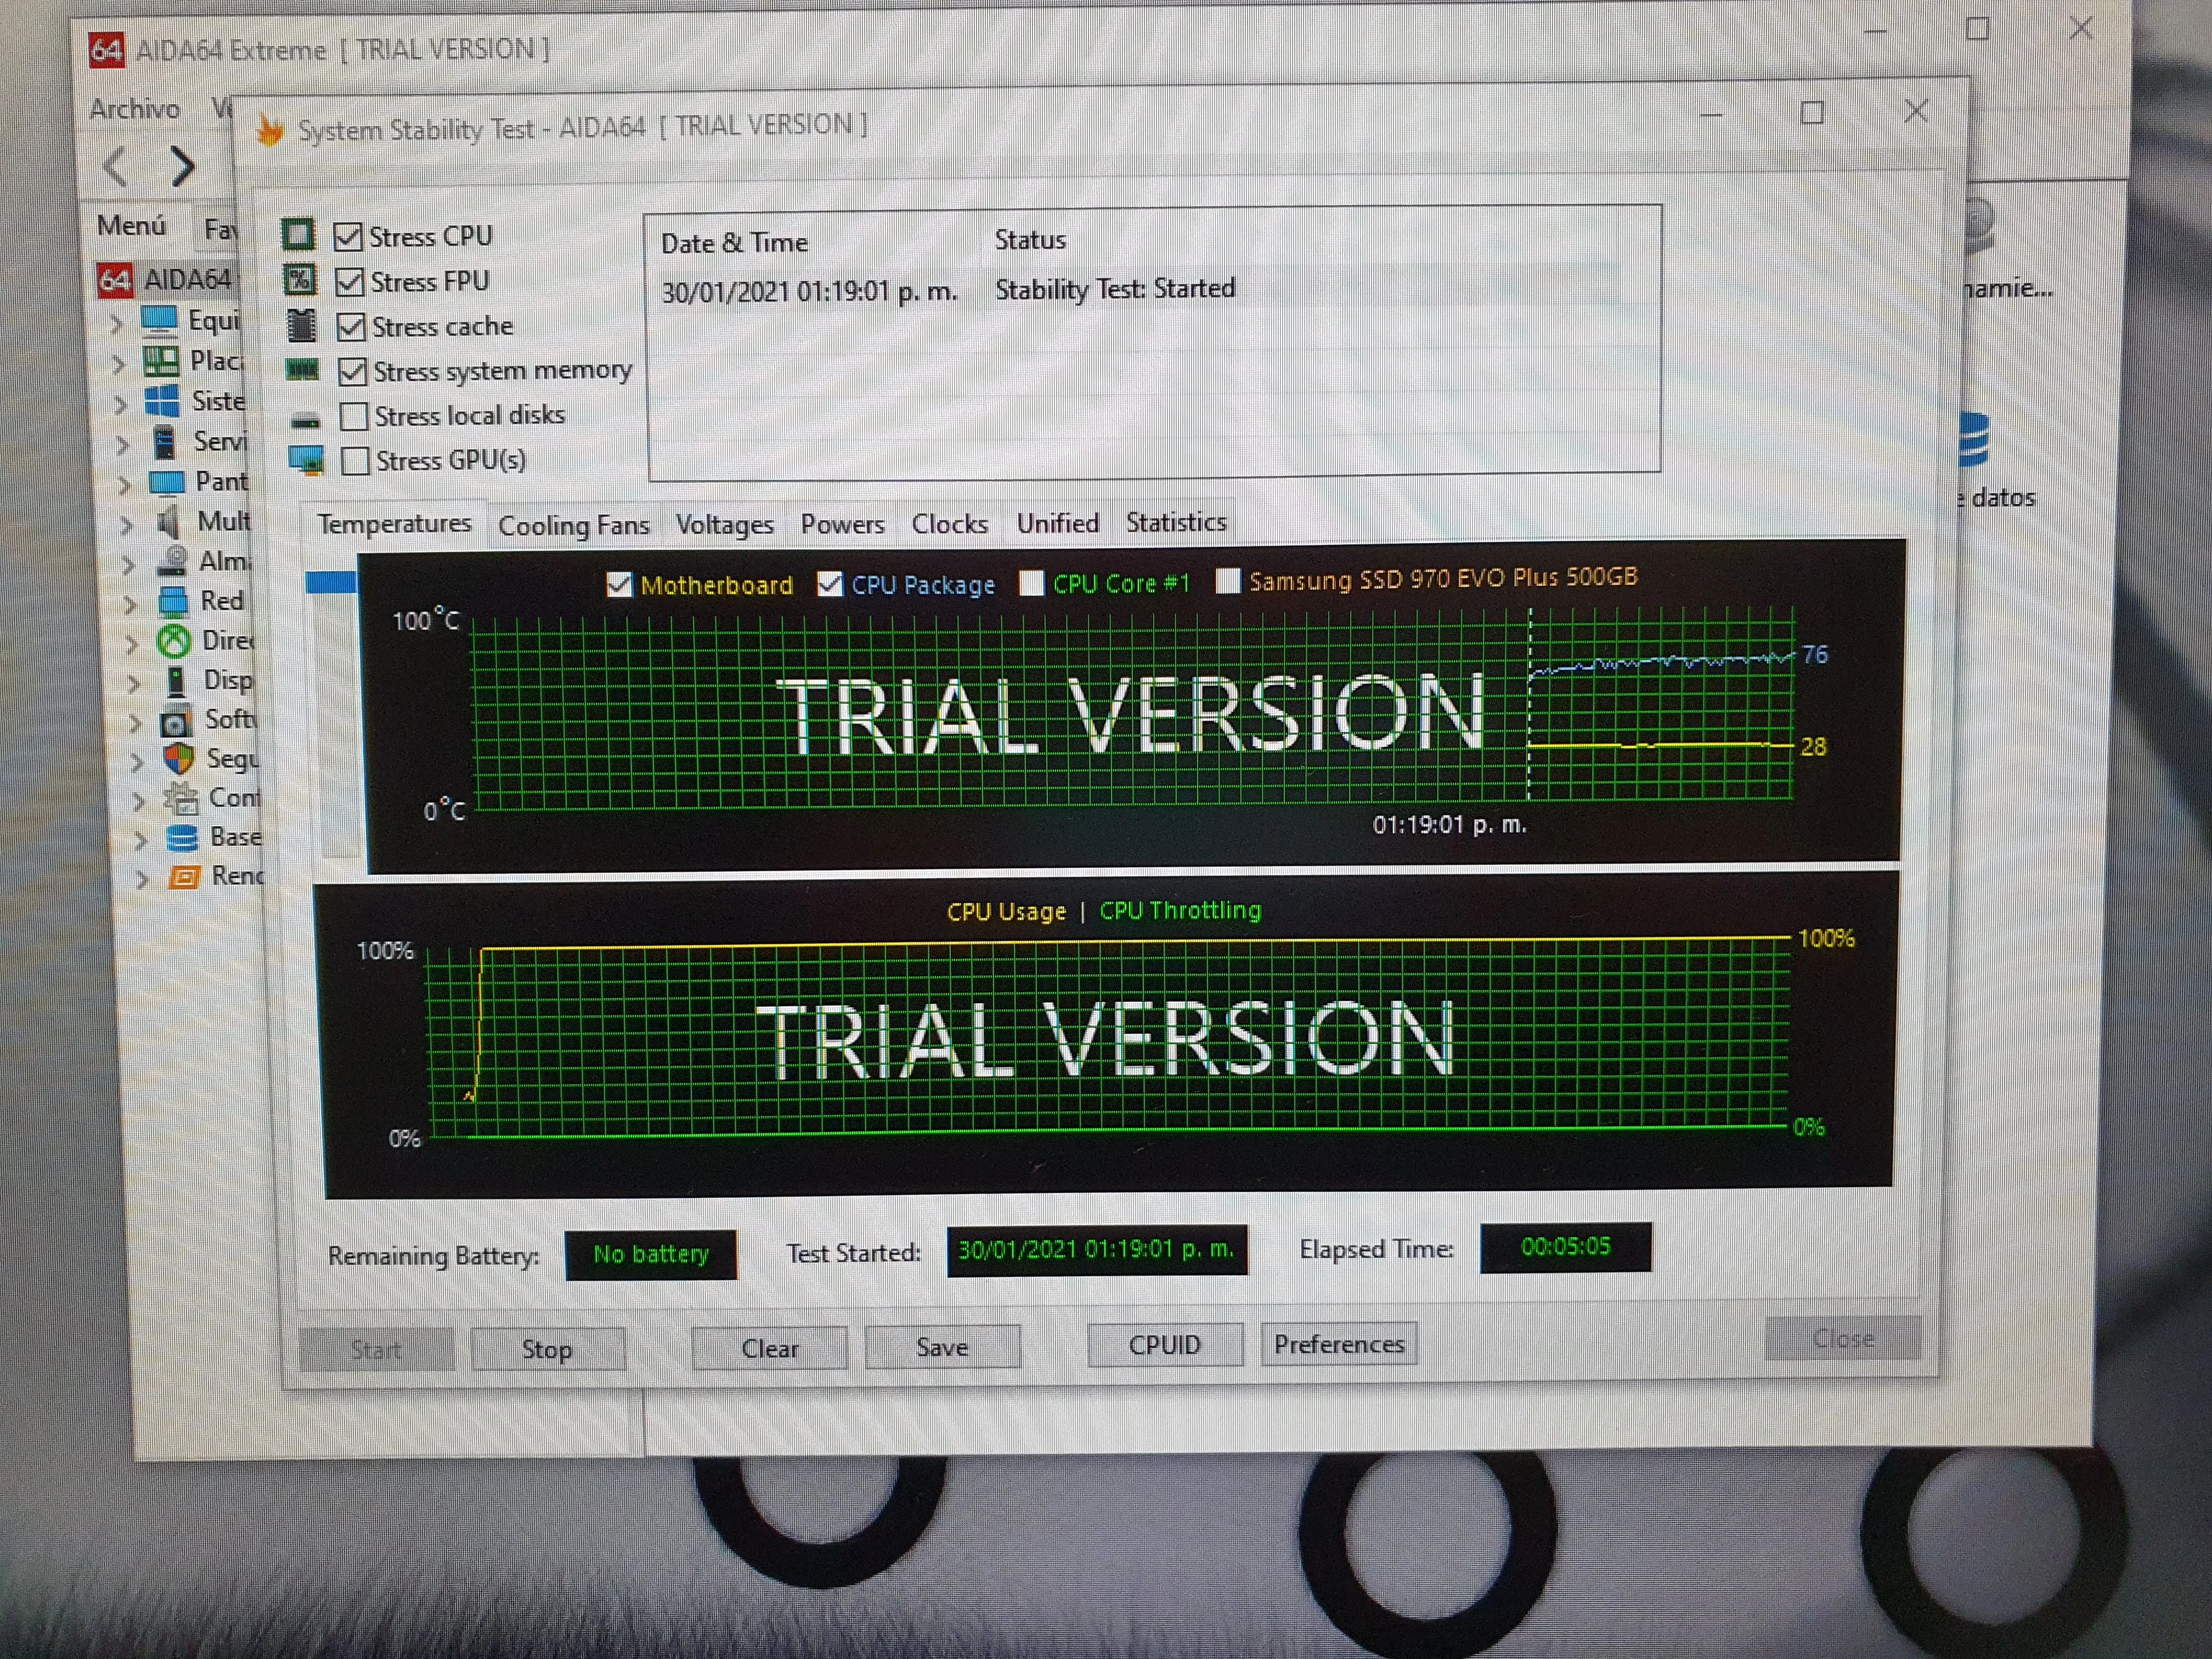Image resolution: width=2212 pixels, height=1659 pixels.
Task: Click the Stress GPU monitor icon
Action: click(306, 461)
